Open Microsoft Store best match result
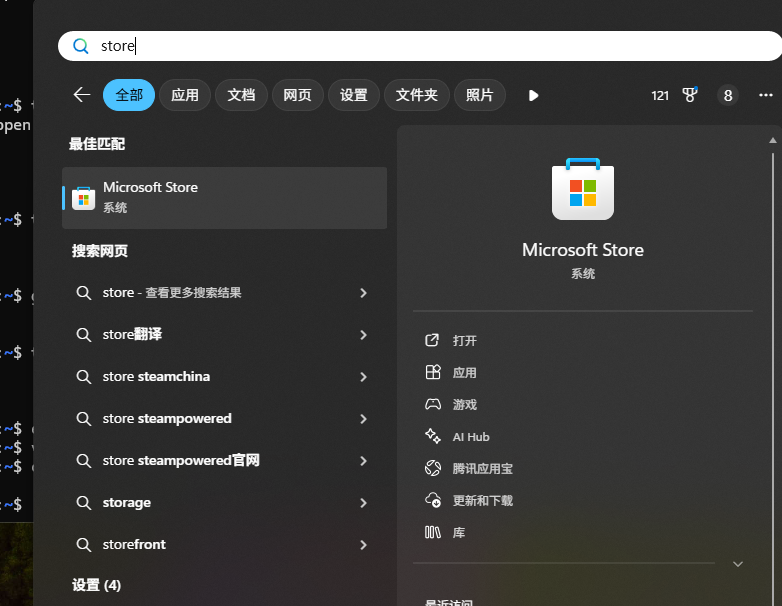 click(x=224, y=198)
